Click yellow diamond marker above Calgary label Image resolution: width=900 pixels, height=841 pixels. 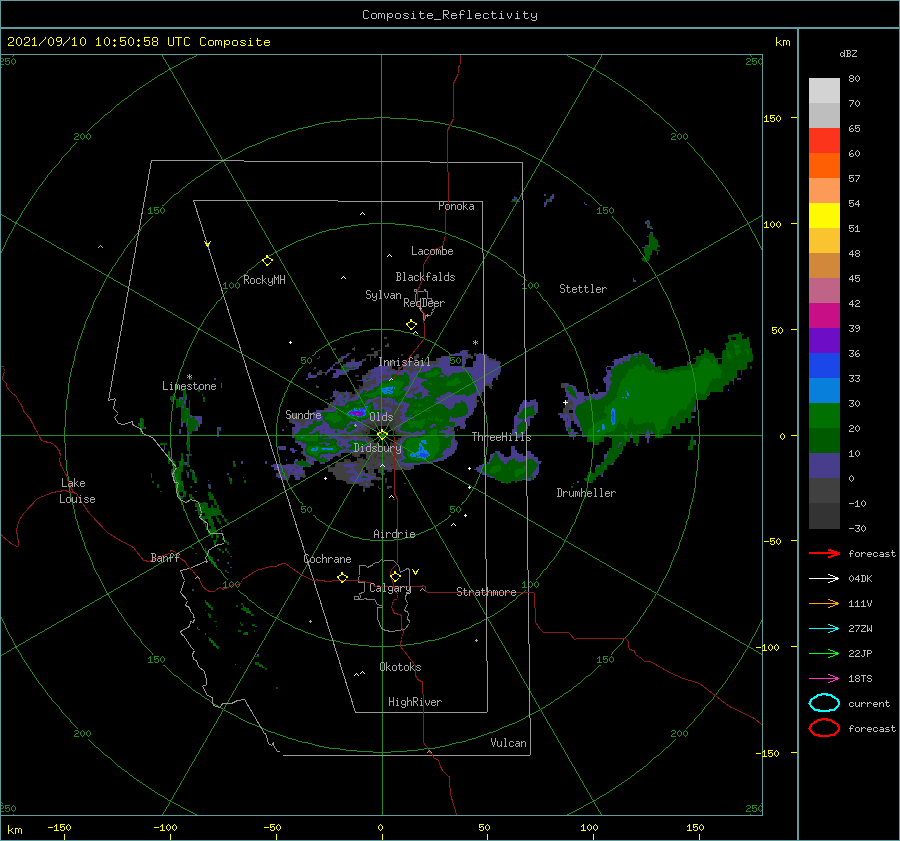pos(395,576)
